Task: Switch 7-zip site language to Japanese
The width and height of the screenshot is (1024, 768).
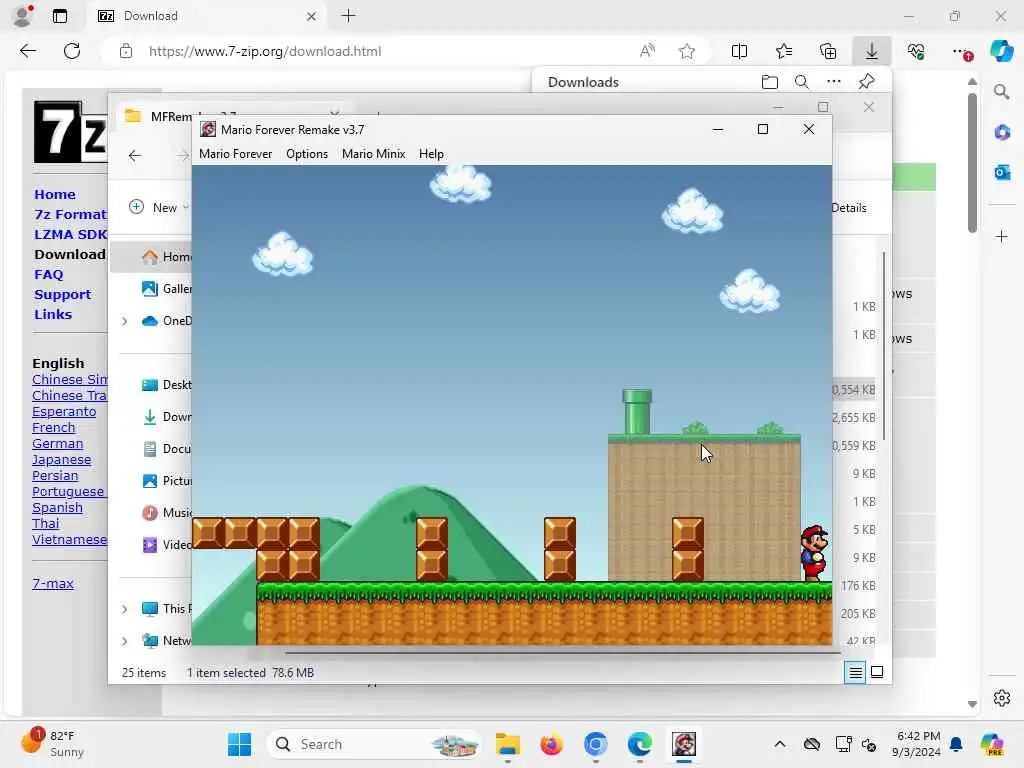Action: (61, 460)
